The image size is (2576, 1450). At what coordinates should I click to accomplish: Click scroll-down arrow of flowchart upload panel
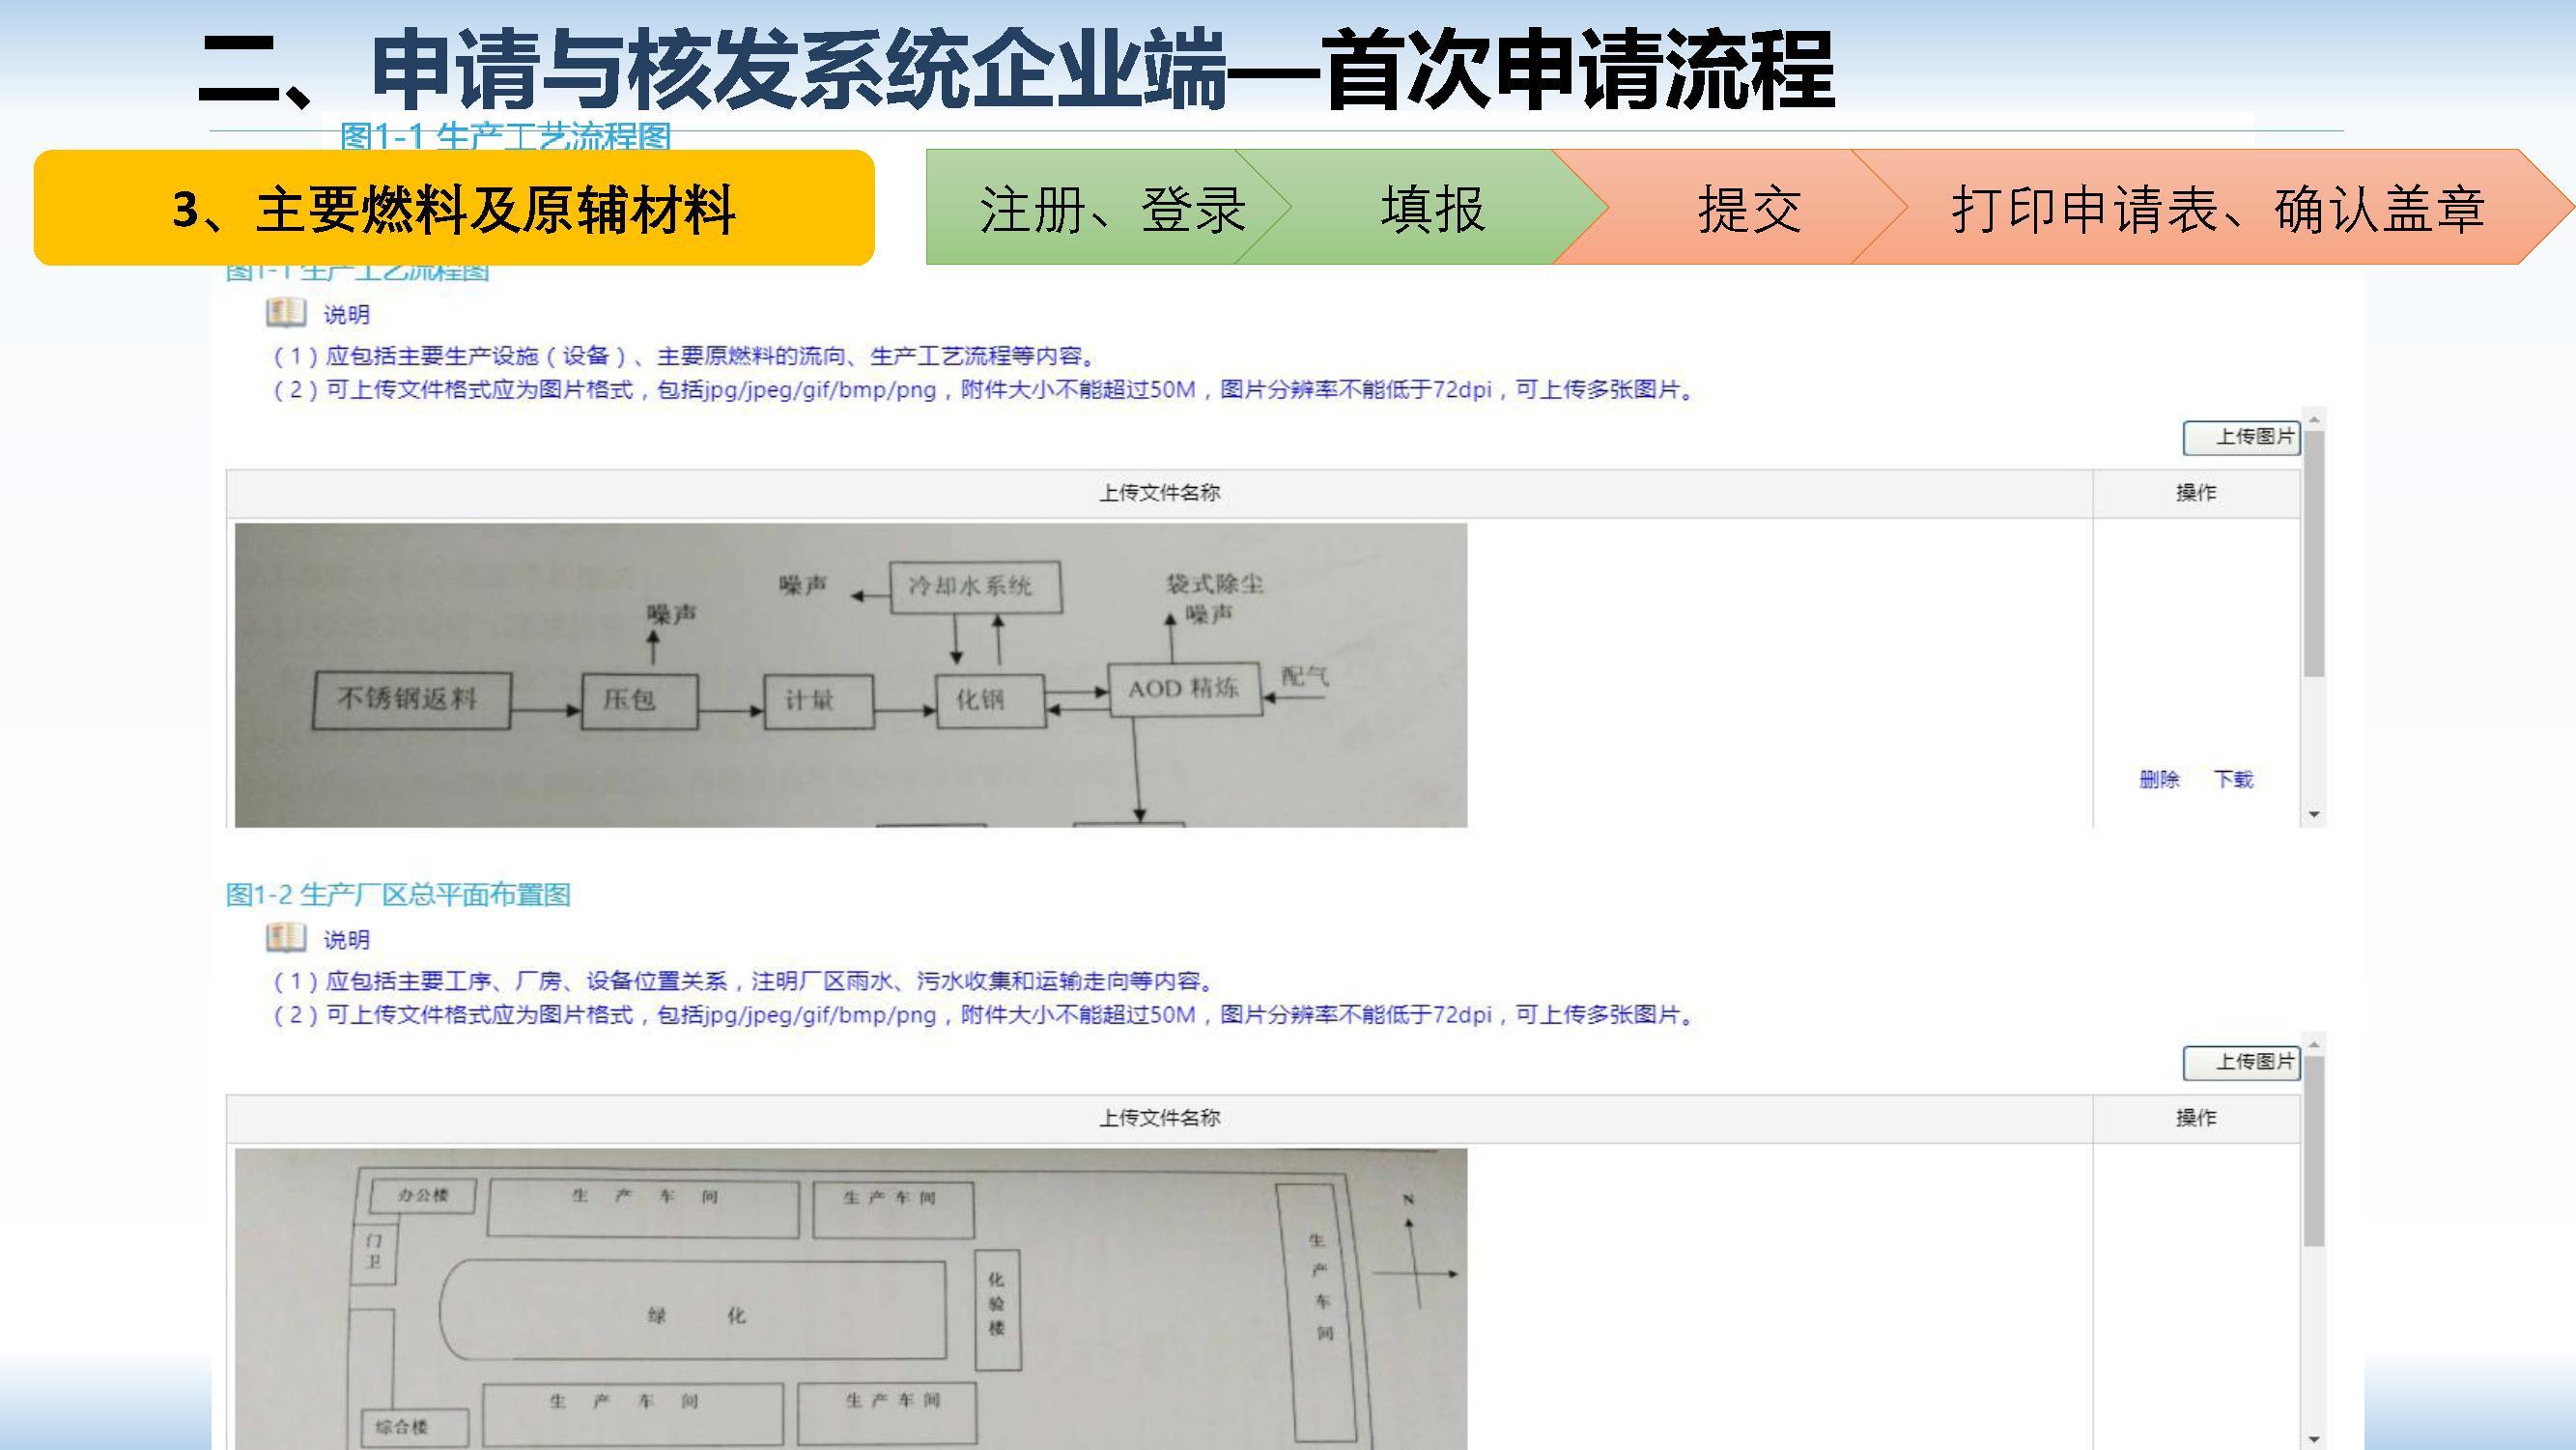click(x=2314, y=815)
